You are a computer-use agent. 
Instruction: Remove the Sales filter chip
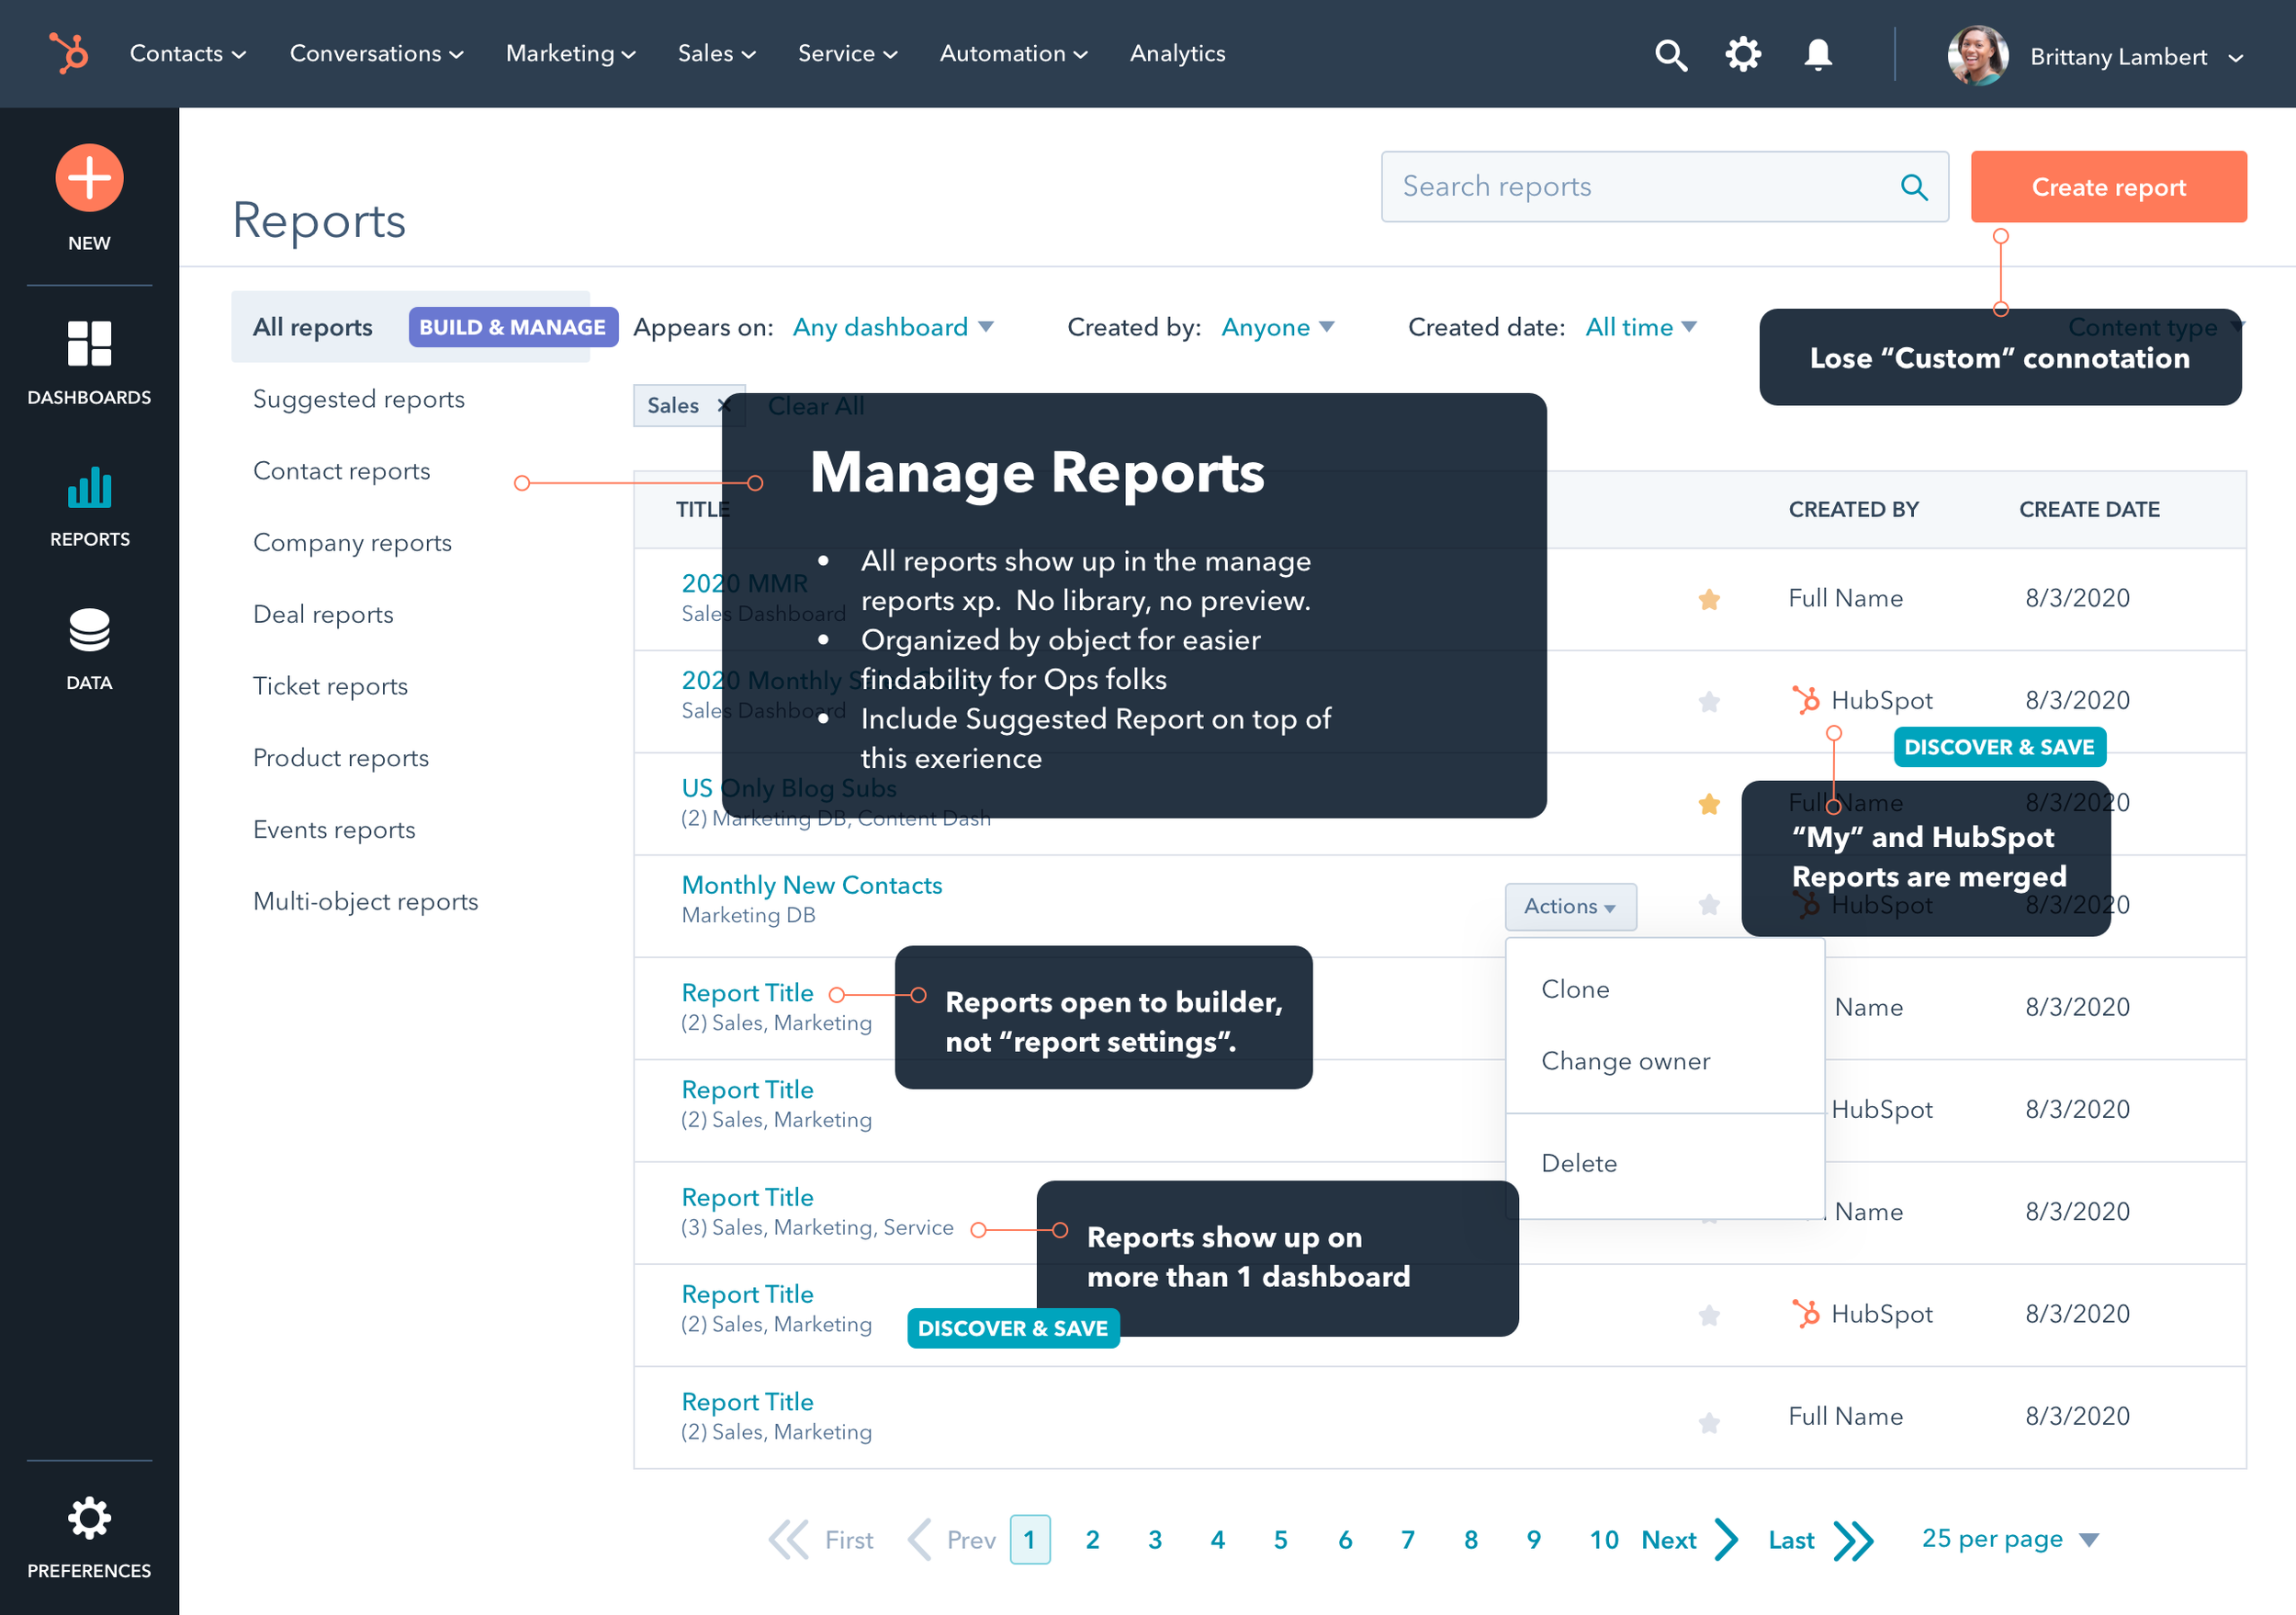[x=723, y=406]
